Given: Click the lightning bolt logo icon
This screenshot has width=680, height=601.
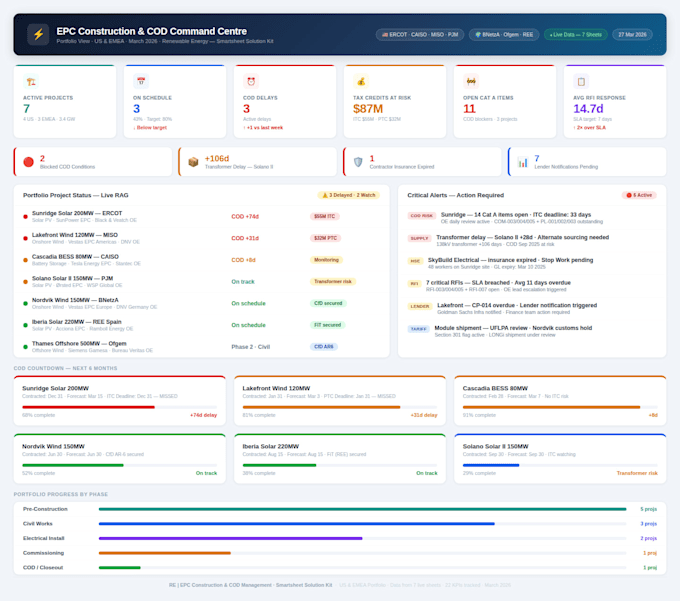Looking at the screenshot, I should (x=38, y=34).
